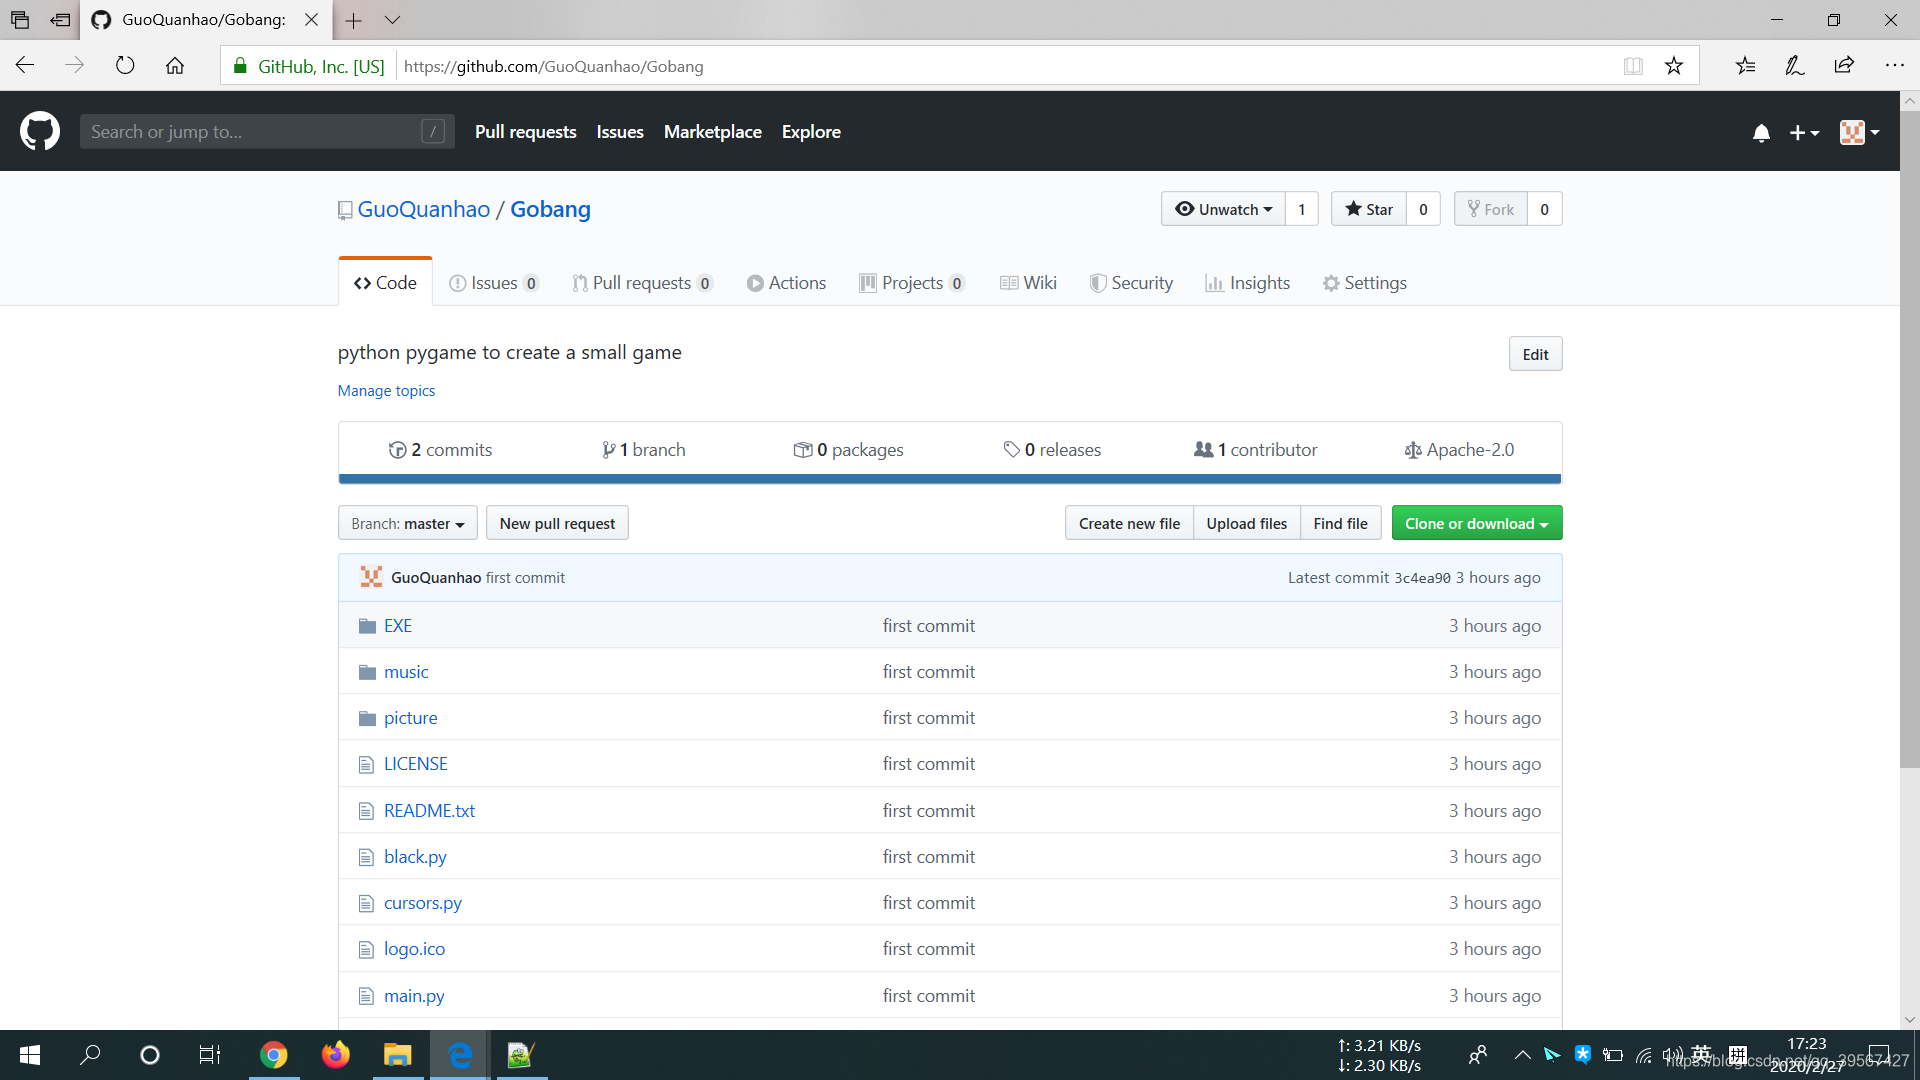Select the Code tab
Screen dimensions: 1920x1080
click(386, 281)
